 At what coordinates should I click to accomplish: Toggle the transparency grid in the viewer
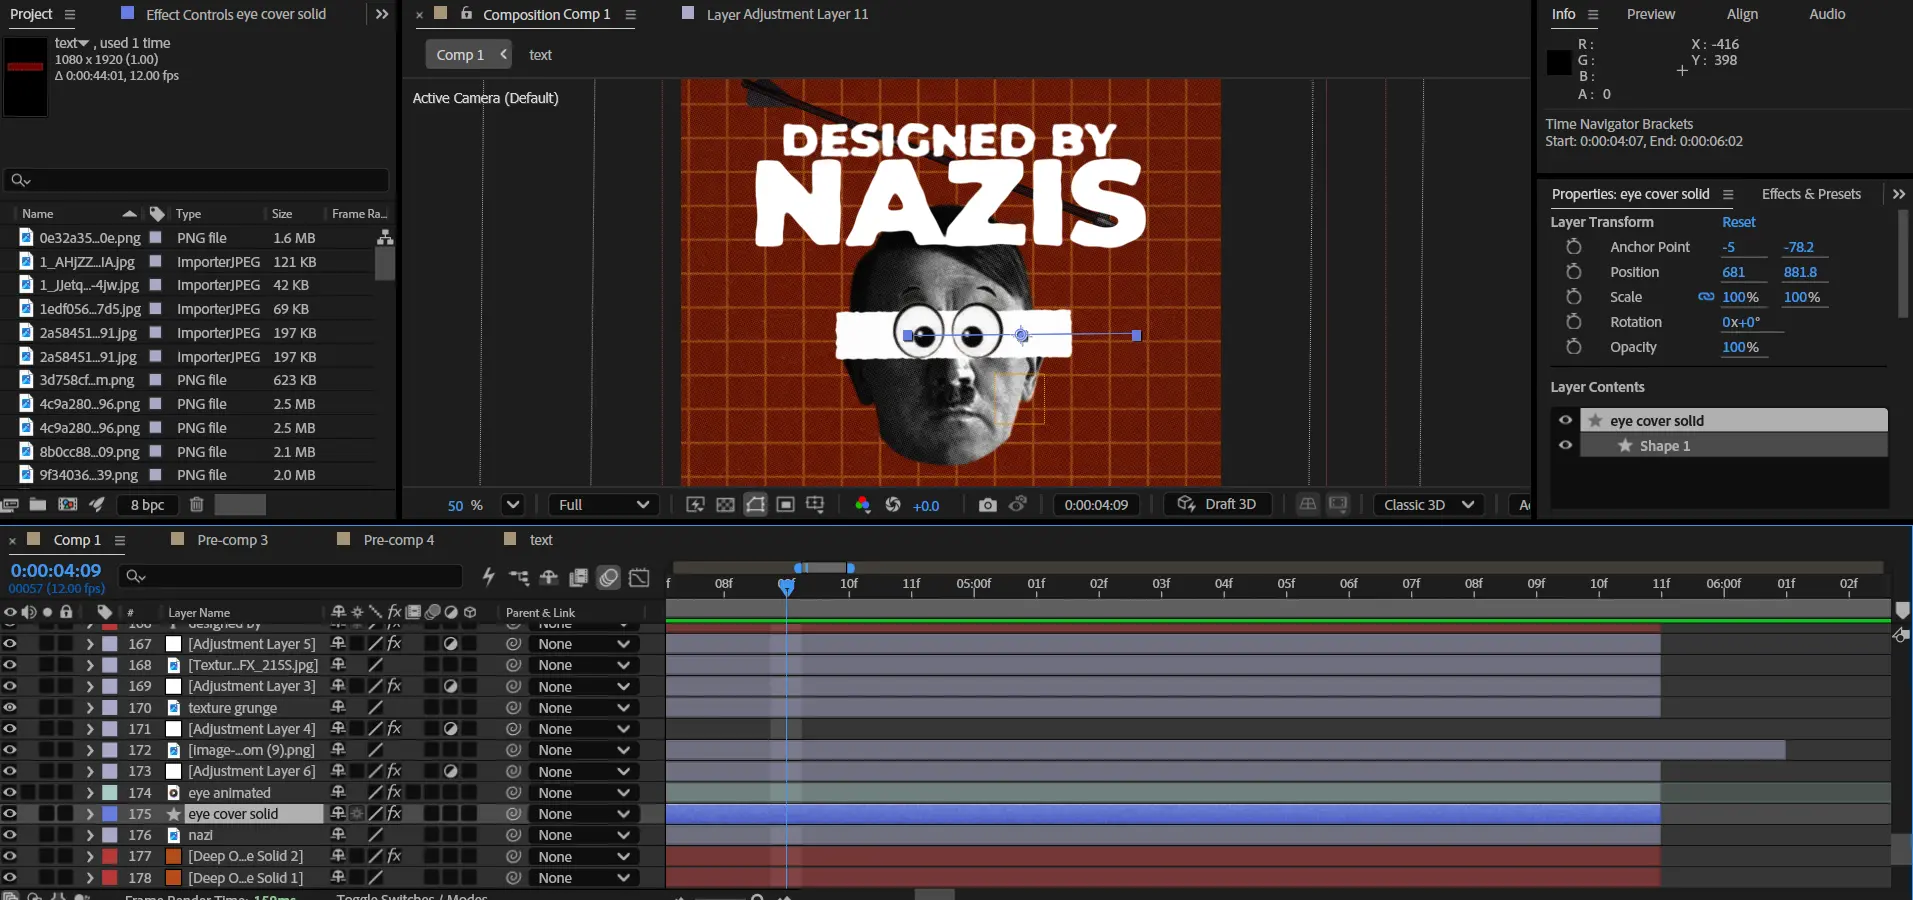pos(725,505)
